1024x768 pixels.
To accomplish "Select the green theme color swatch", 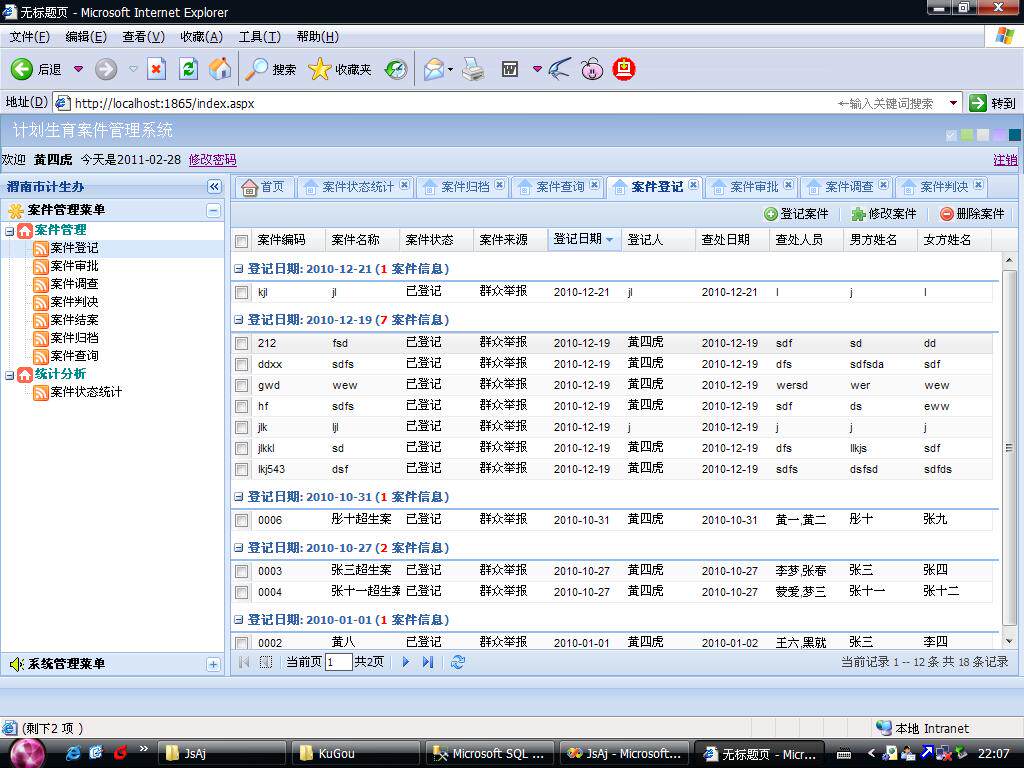I will pos(967,135).
